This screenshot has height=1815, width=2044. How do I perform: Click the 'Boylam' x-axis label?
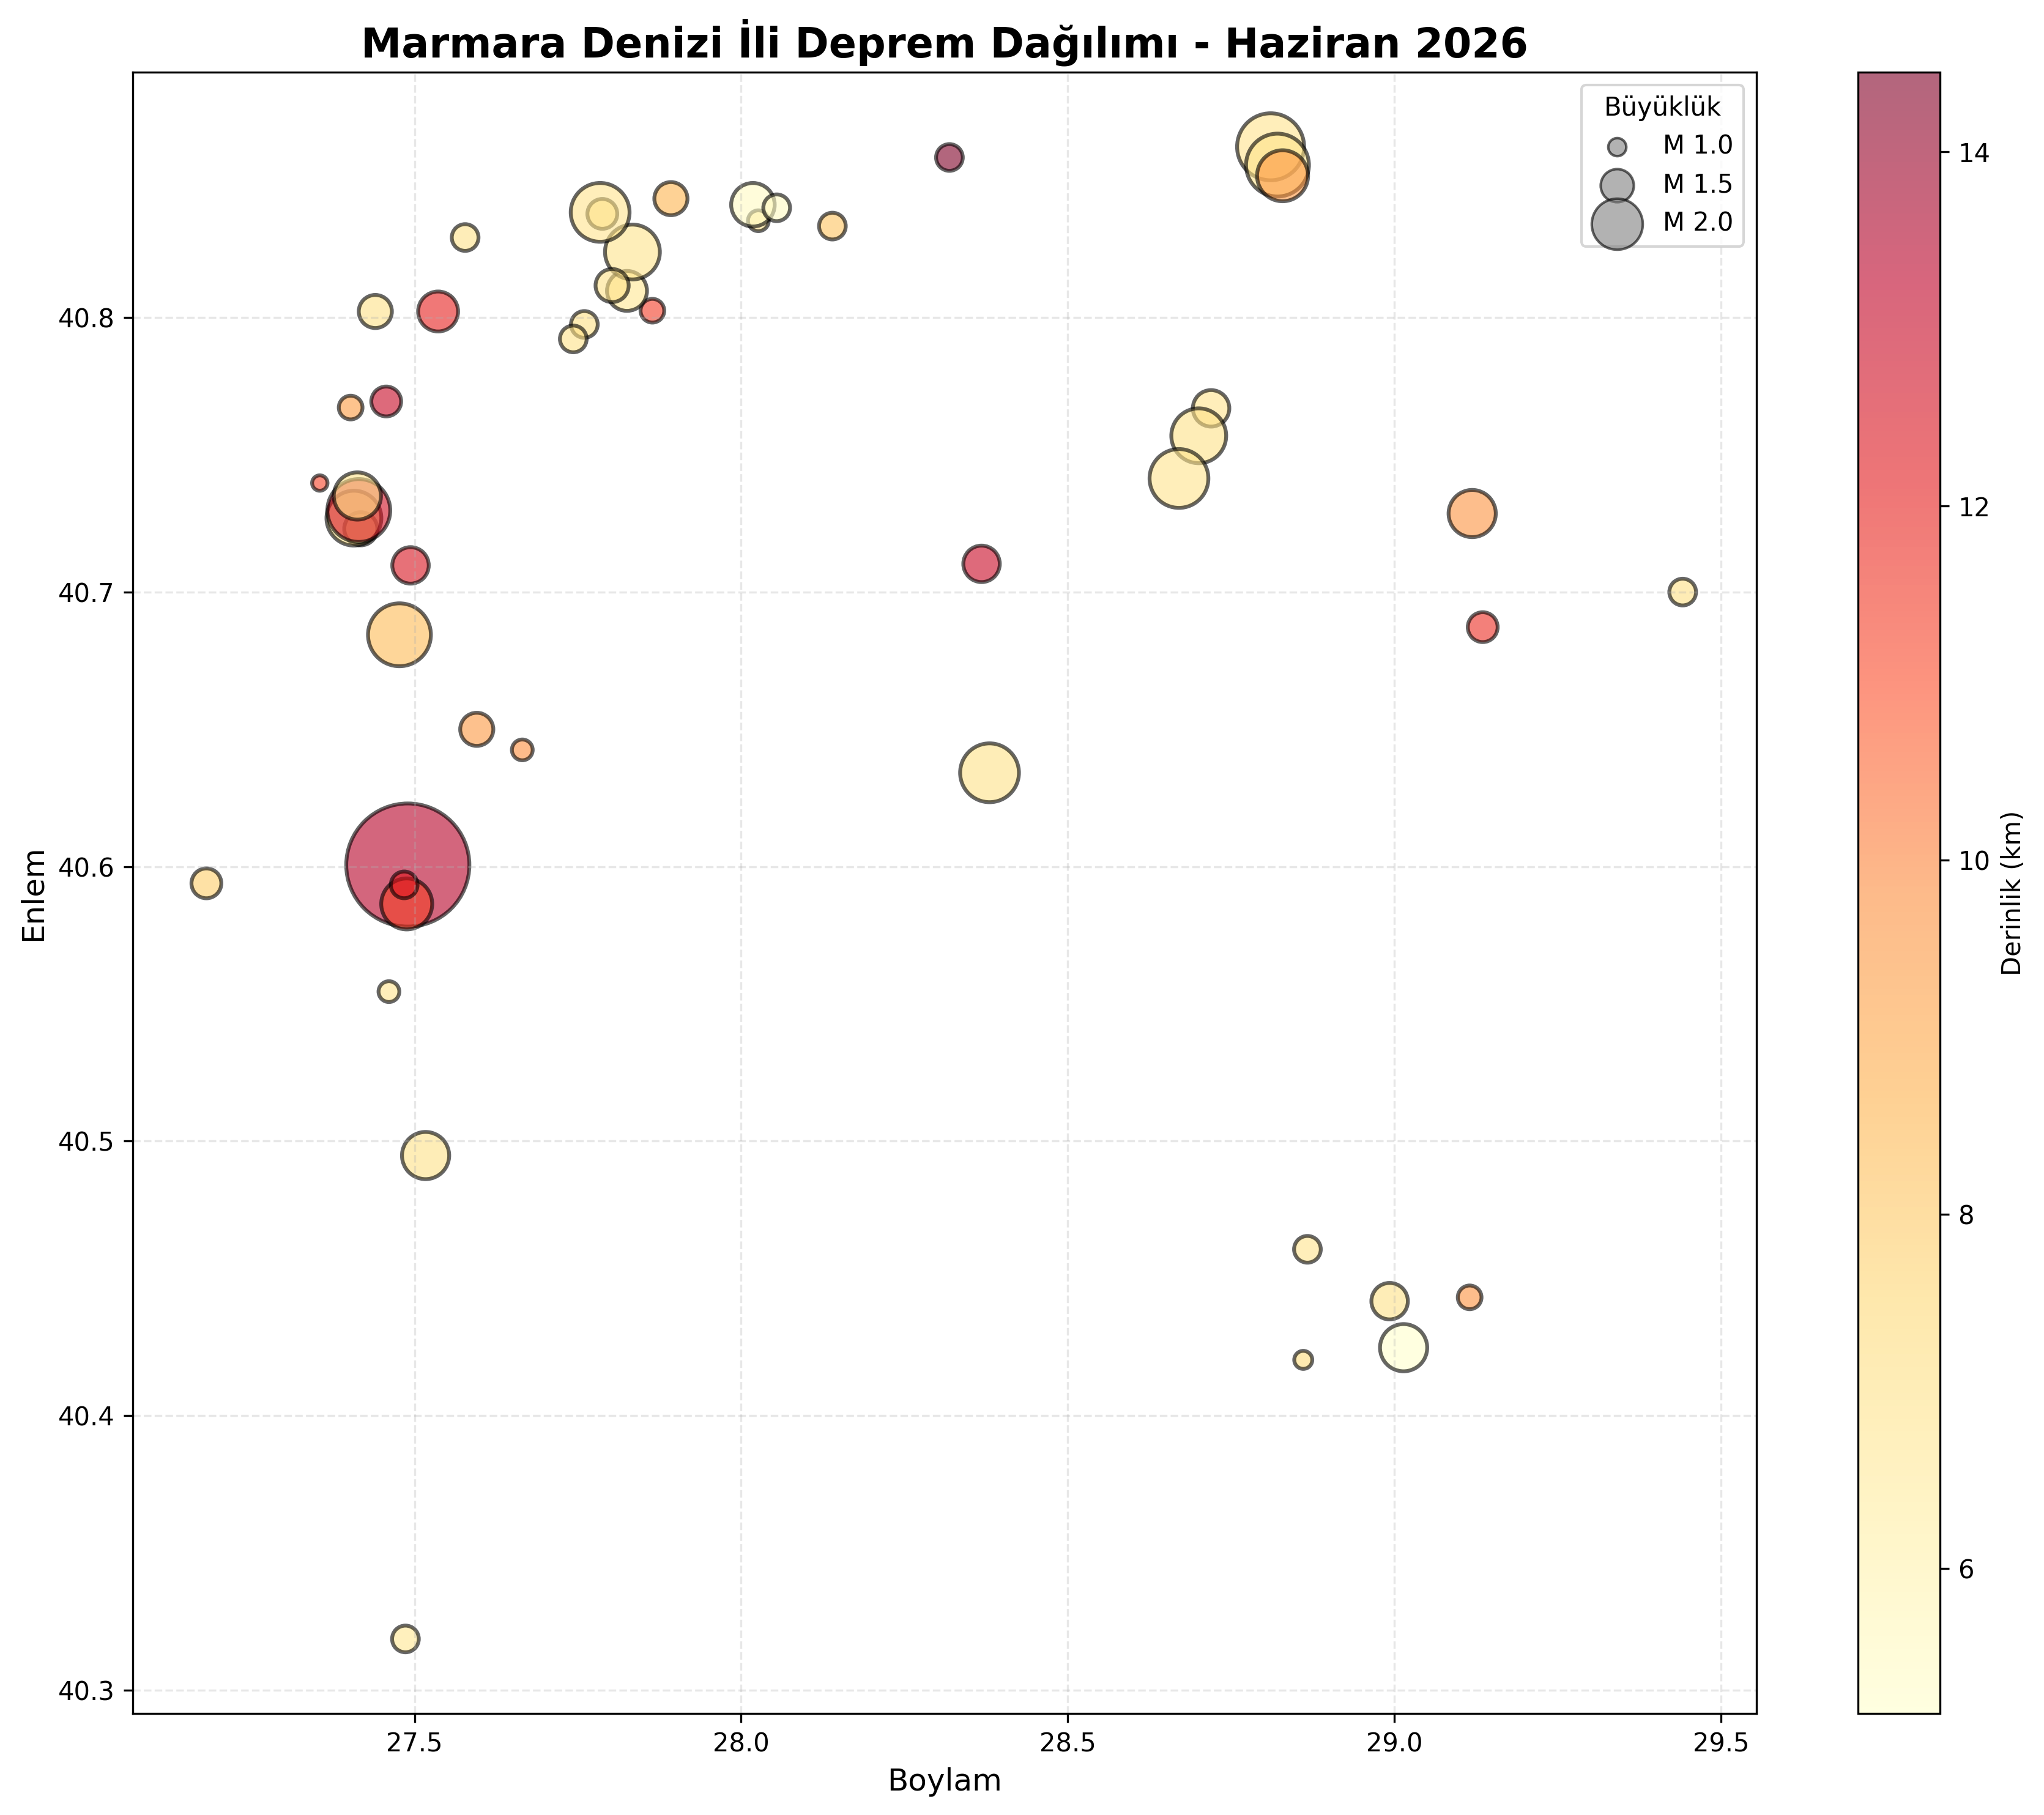coord(944,1780)
